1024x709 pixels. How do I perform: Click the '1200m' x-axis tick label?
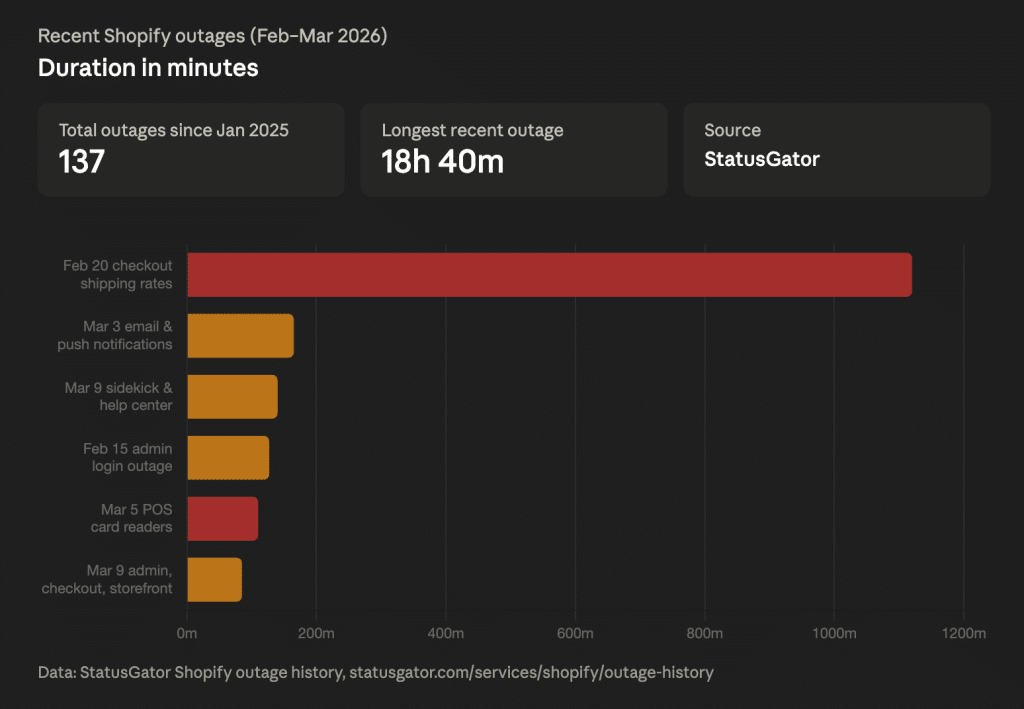tap(964, 633)
